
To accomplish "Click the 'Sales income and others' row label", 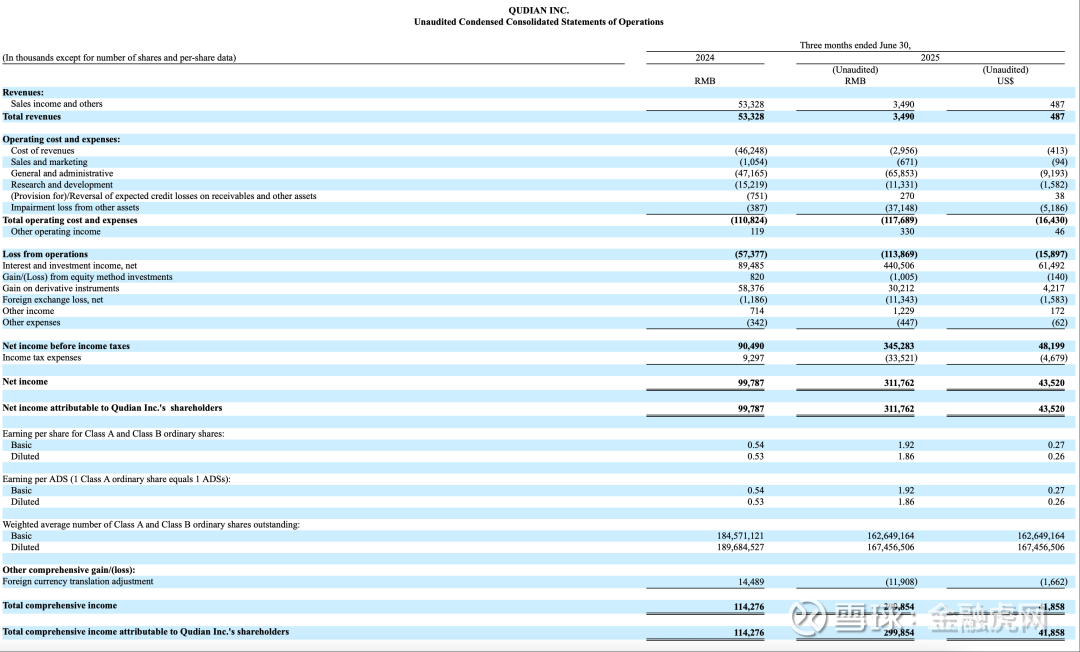I will [x=56, y=104].
